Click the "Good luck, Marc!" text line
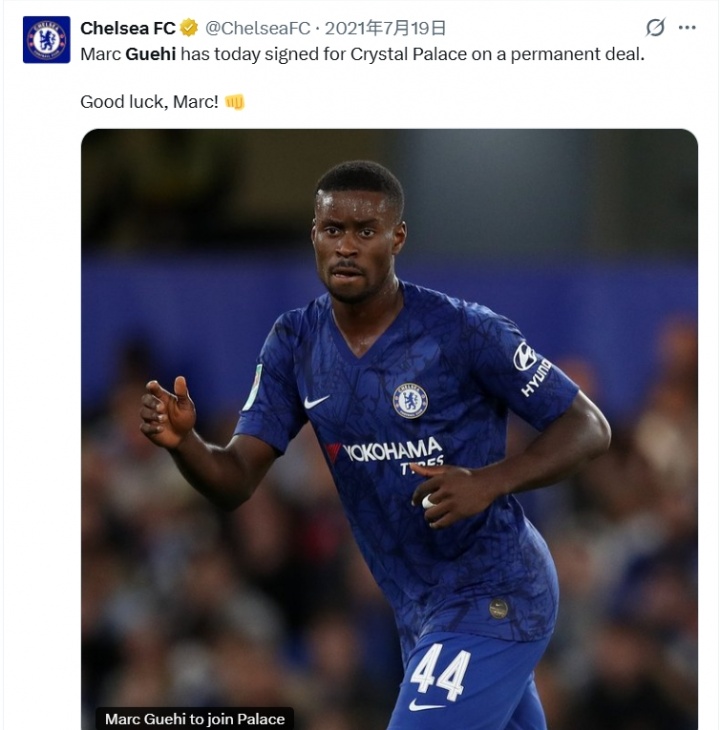 pyautogui.click(x=149, y=102)
